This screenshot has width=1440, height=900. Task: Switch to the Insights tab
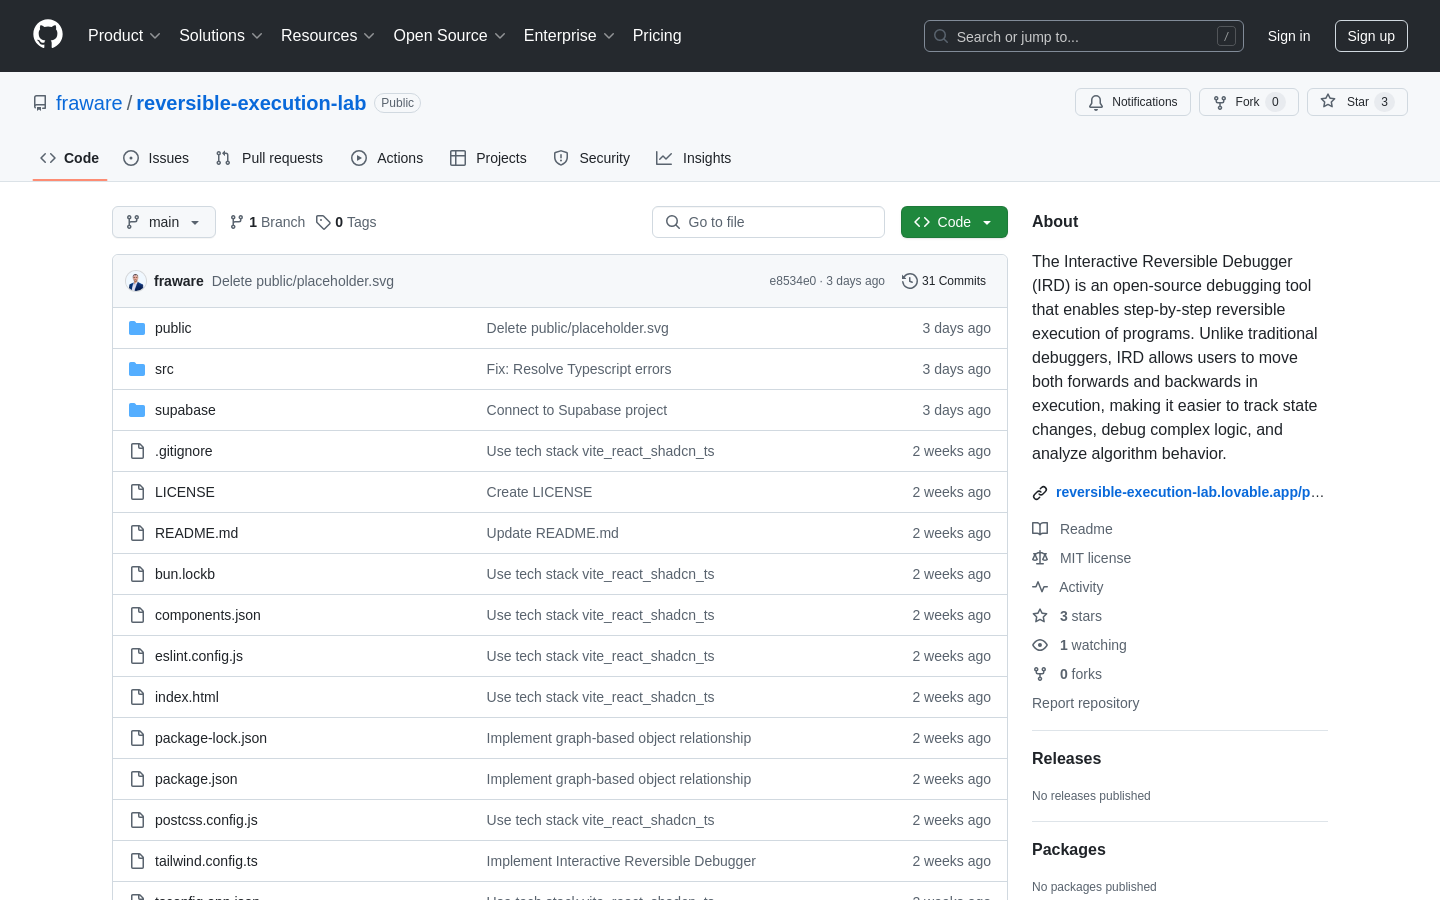coord(694,158)
